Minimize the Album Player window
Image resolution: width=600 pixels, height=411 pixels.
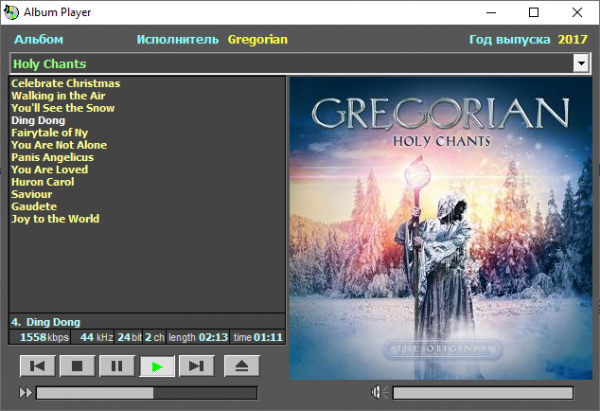coord(491,13)
